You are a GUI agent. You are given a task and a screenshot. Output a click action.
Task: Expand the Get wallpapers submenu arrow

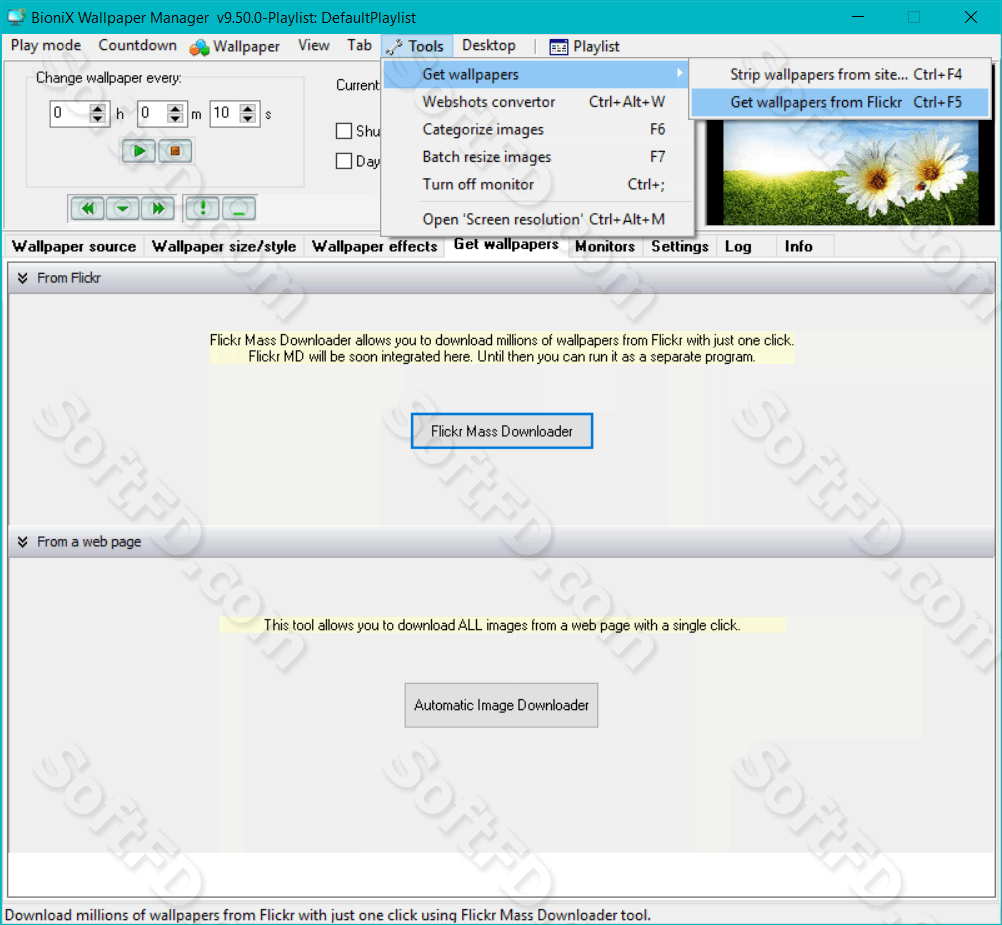pyautogui.click(x=679, y=73)
